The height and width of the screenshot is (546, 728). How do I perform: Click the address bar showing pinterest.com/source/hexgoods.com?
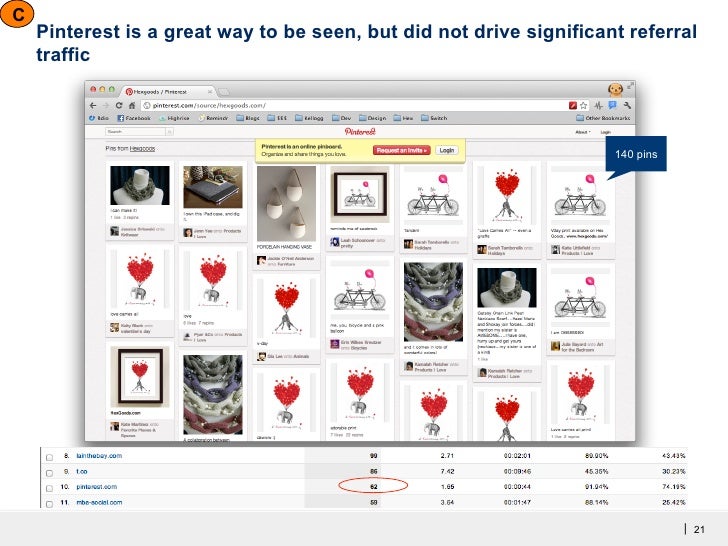353,106
